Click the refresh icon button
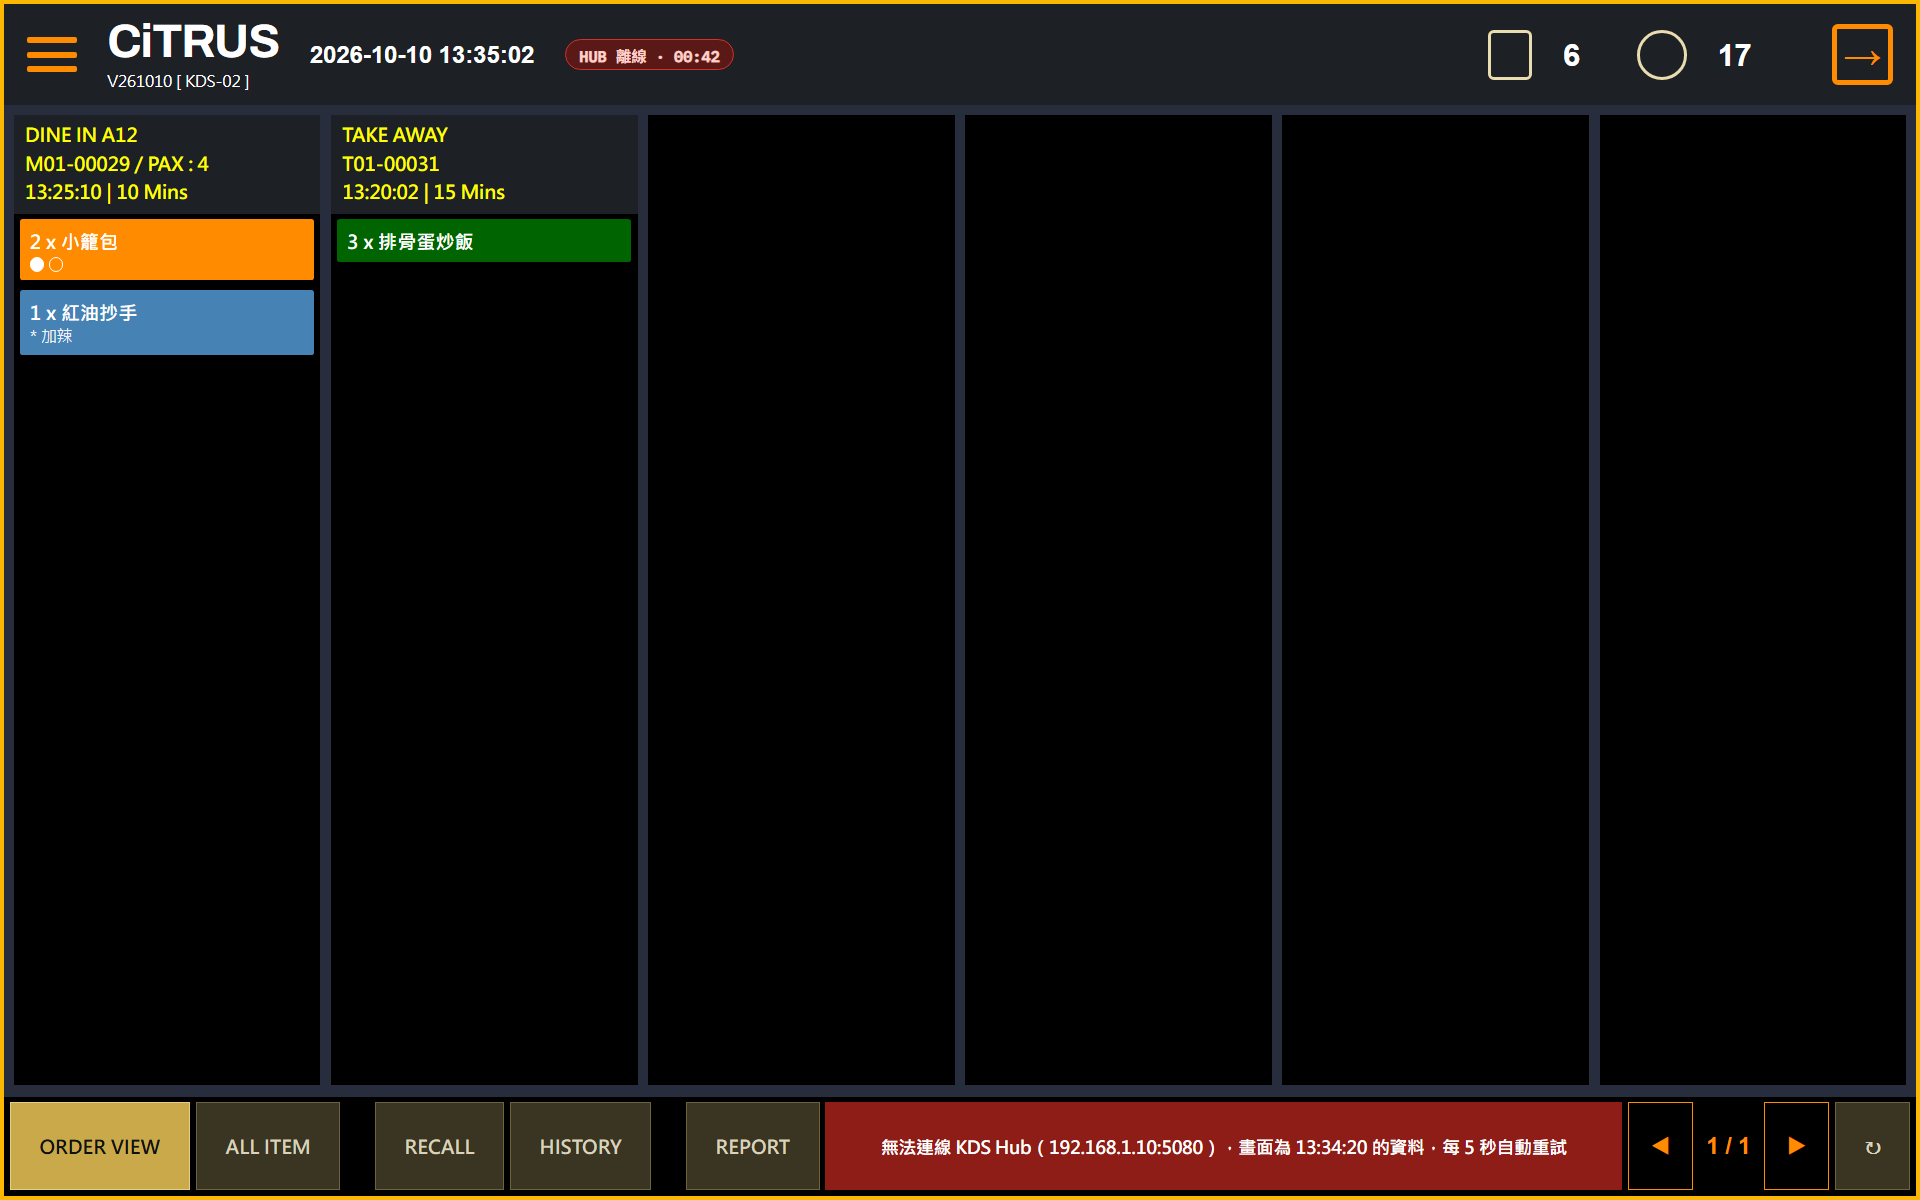The width and height of the screenshot is (1920, 1200). coord(1872,1146)
